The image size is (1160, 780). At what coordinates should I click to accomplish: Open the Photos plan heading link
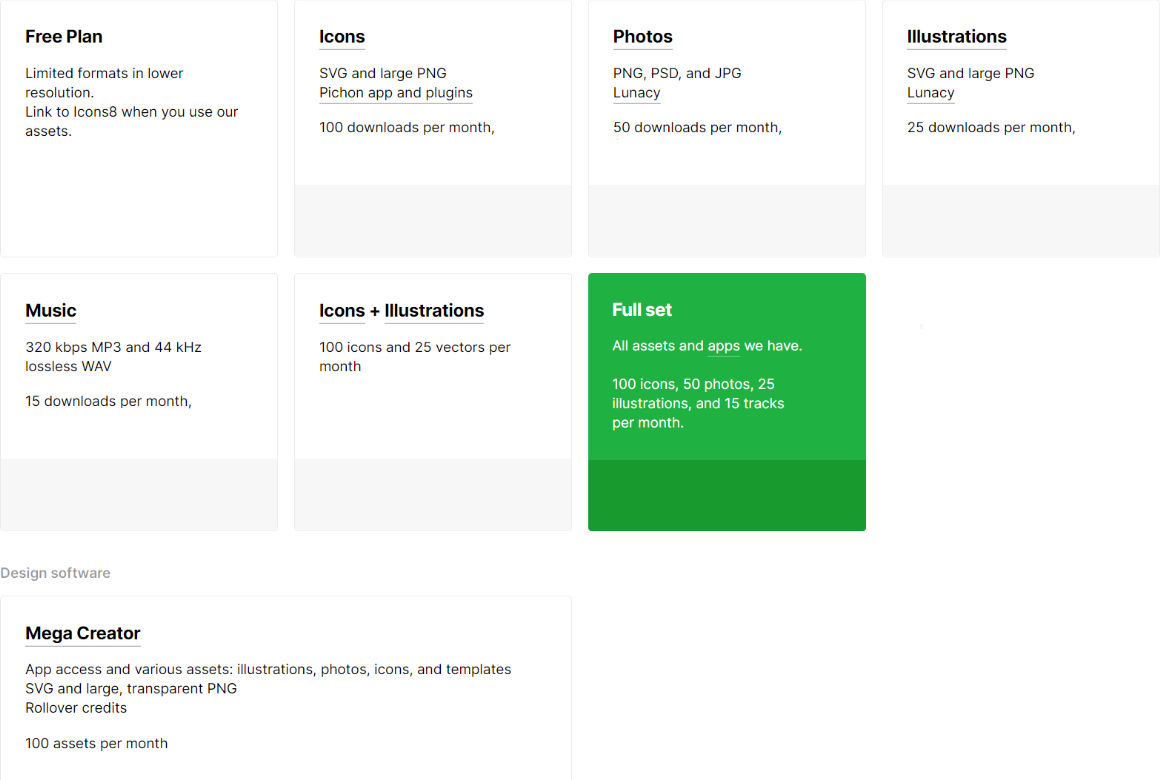coord(642,37)
